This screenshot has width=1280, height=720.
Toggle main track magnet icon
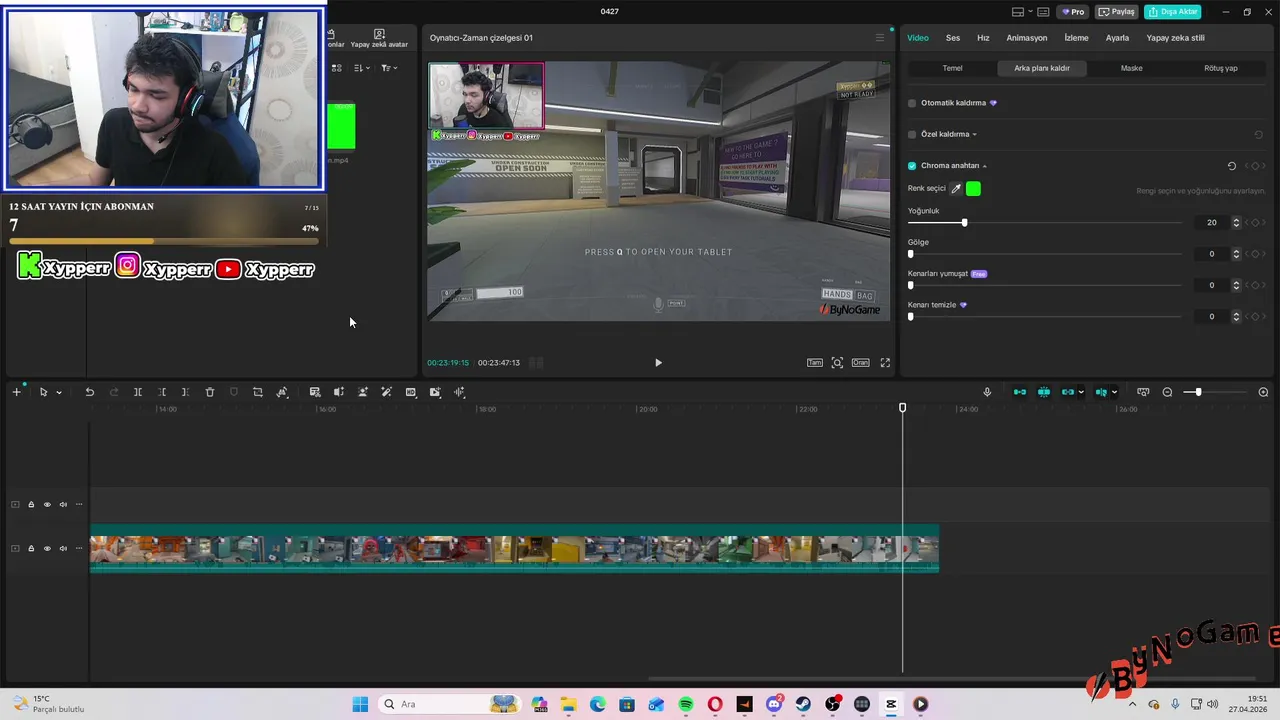point(1020,392)
